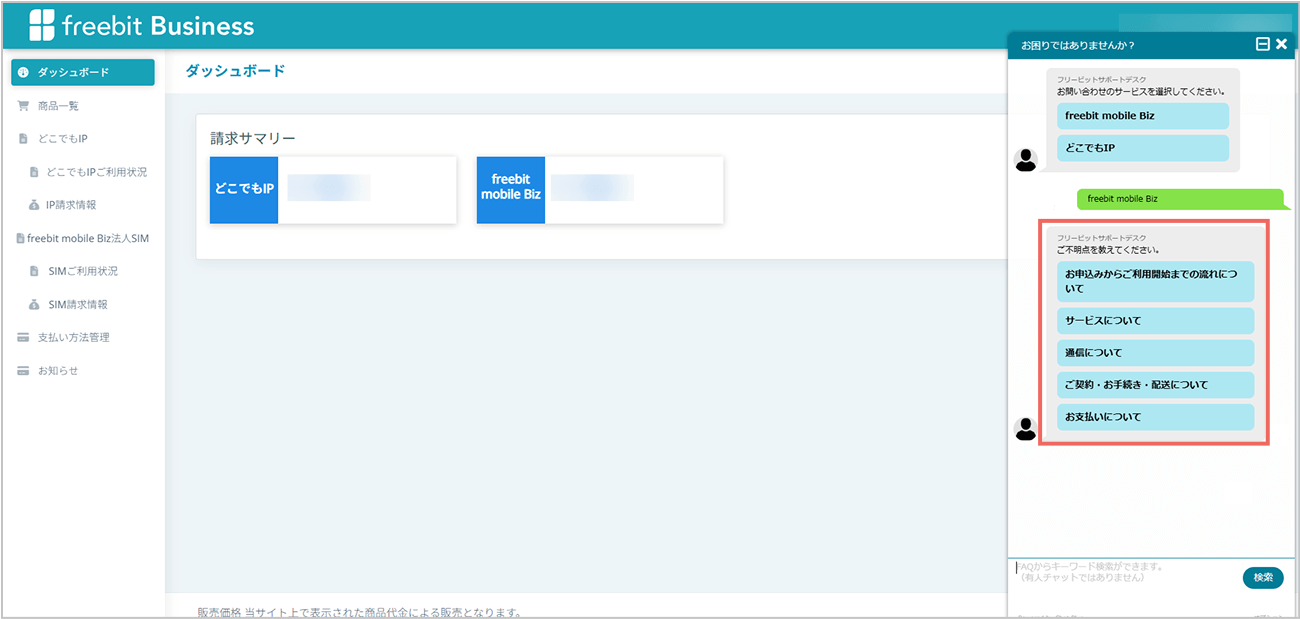Click the freebit Business logo
The image size is (1300, 619).
click(141, 25)
